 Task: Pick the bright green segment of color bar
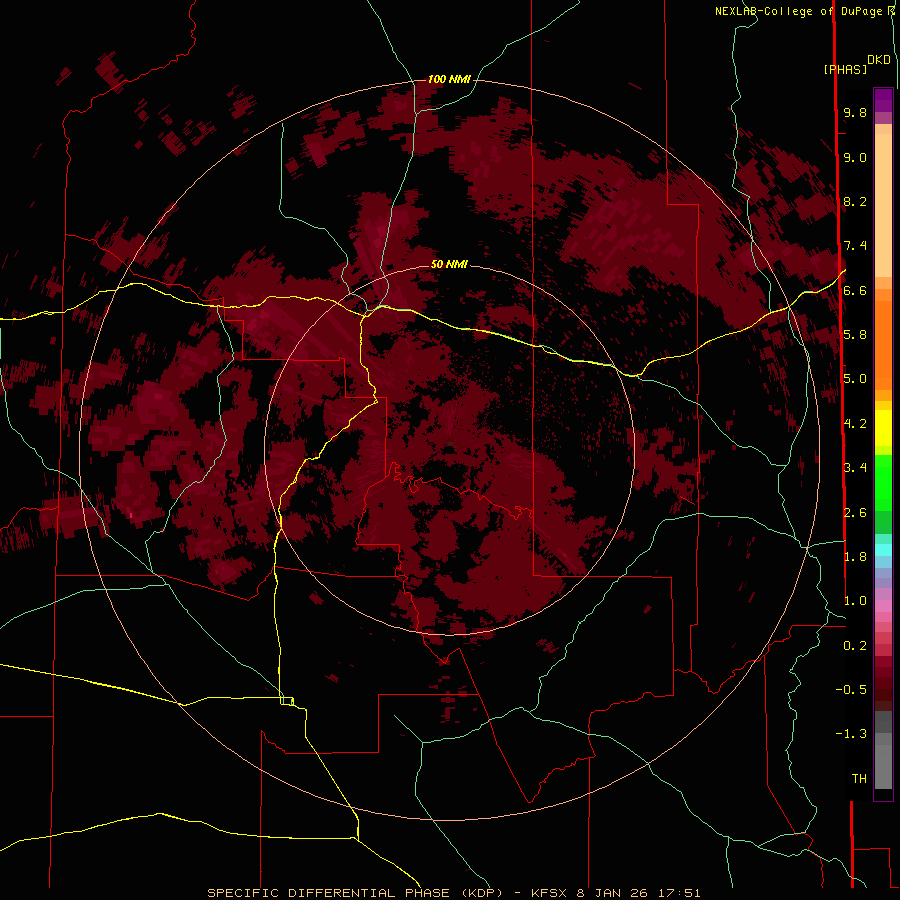pyautogui.click(x=883, y=483)
